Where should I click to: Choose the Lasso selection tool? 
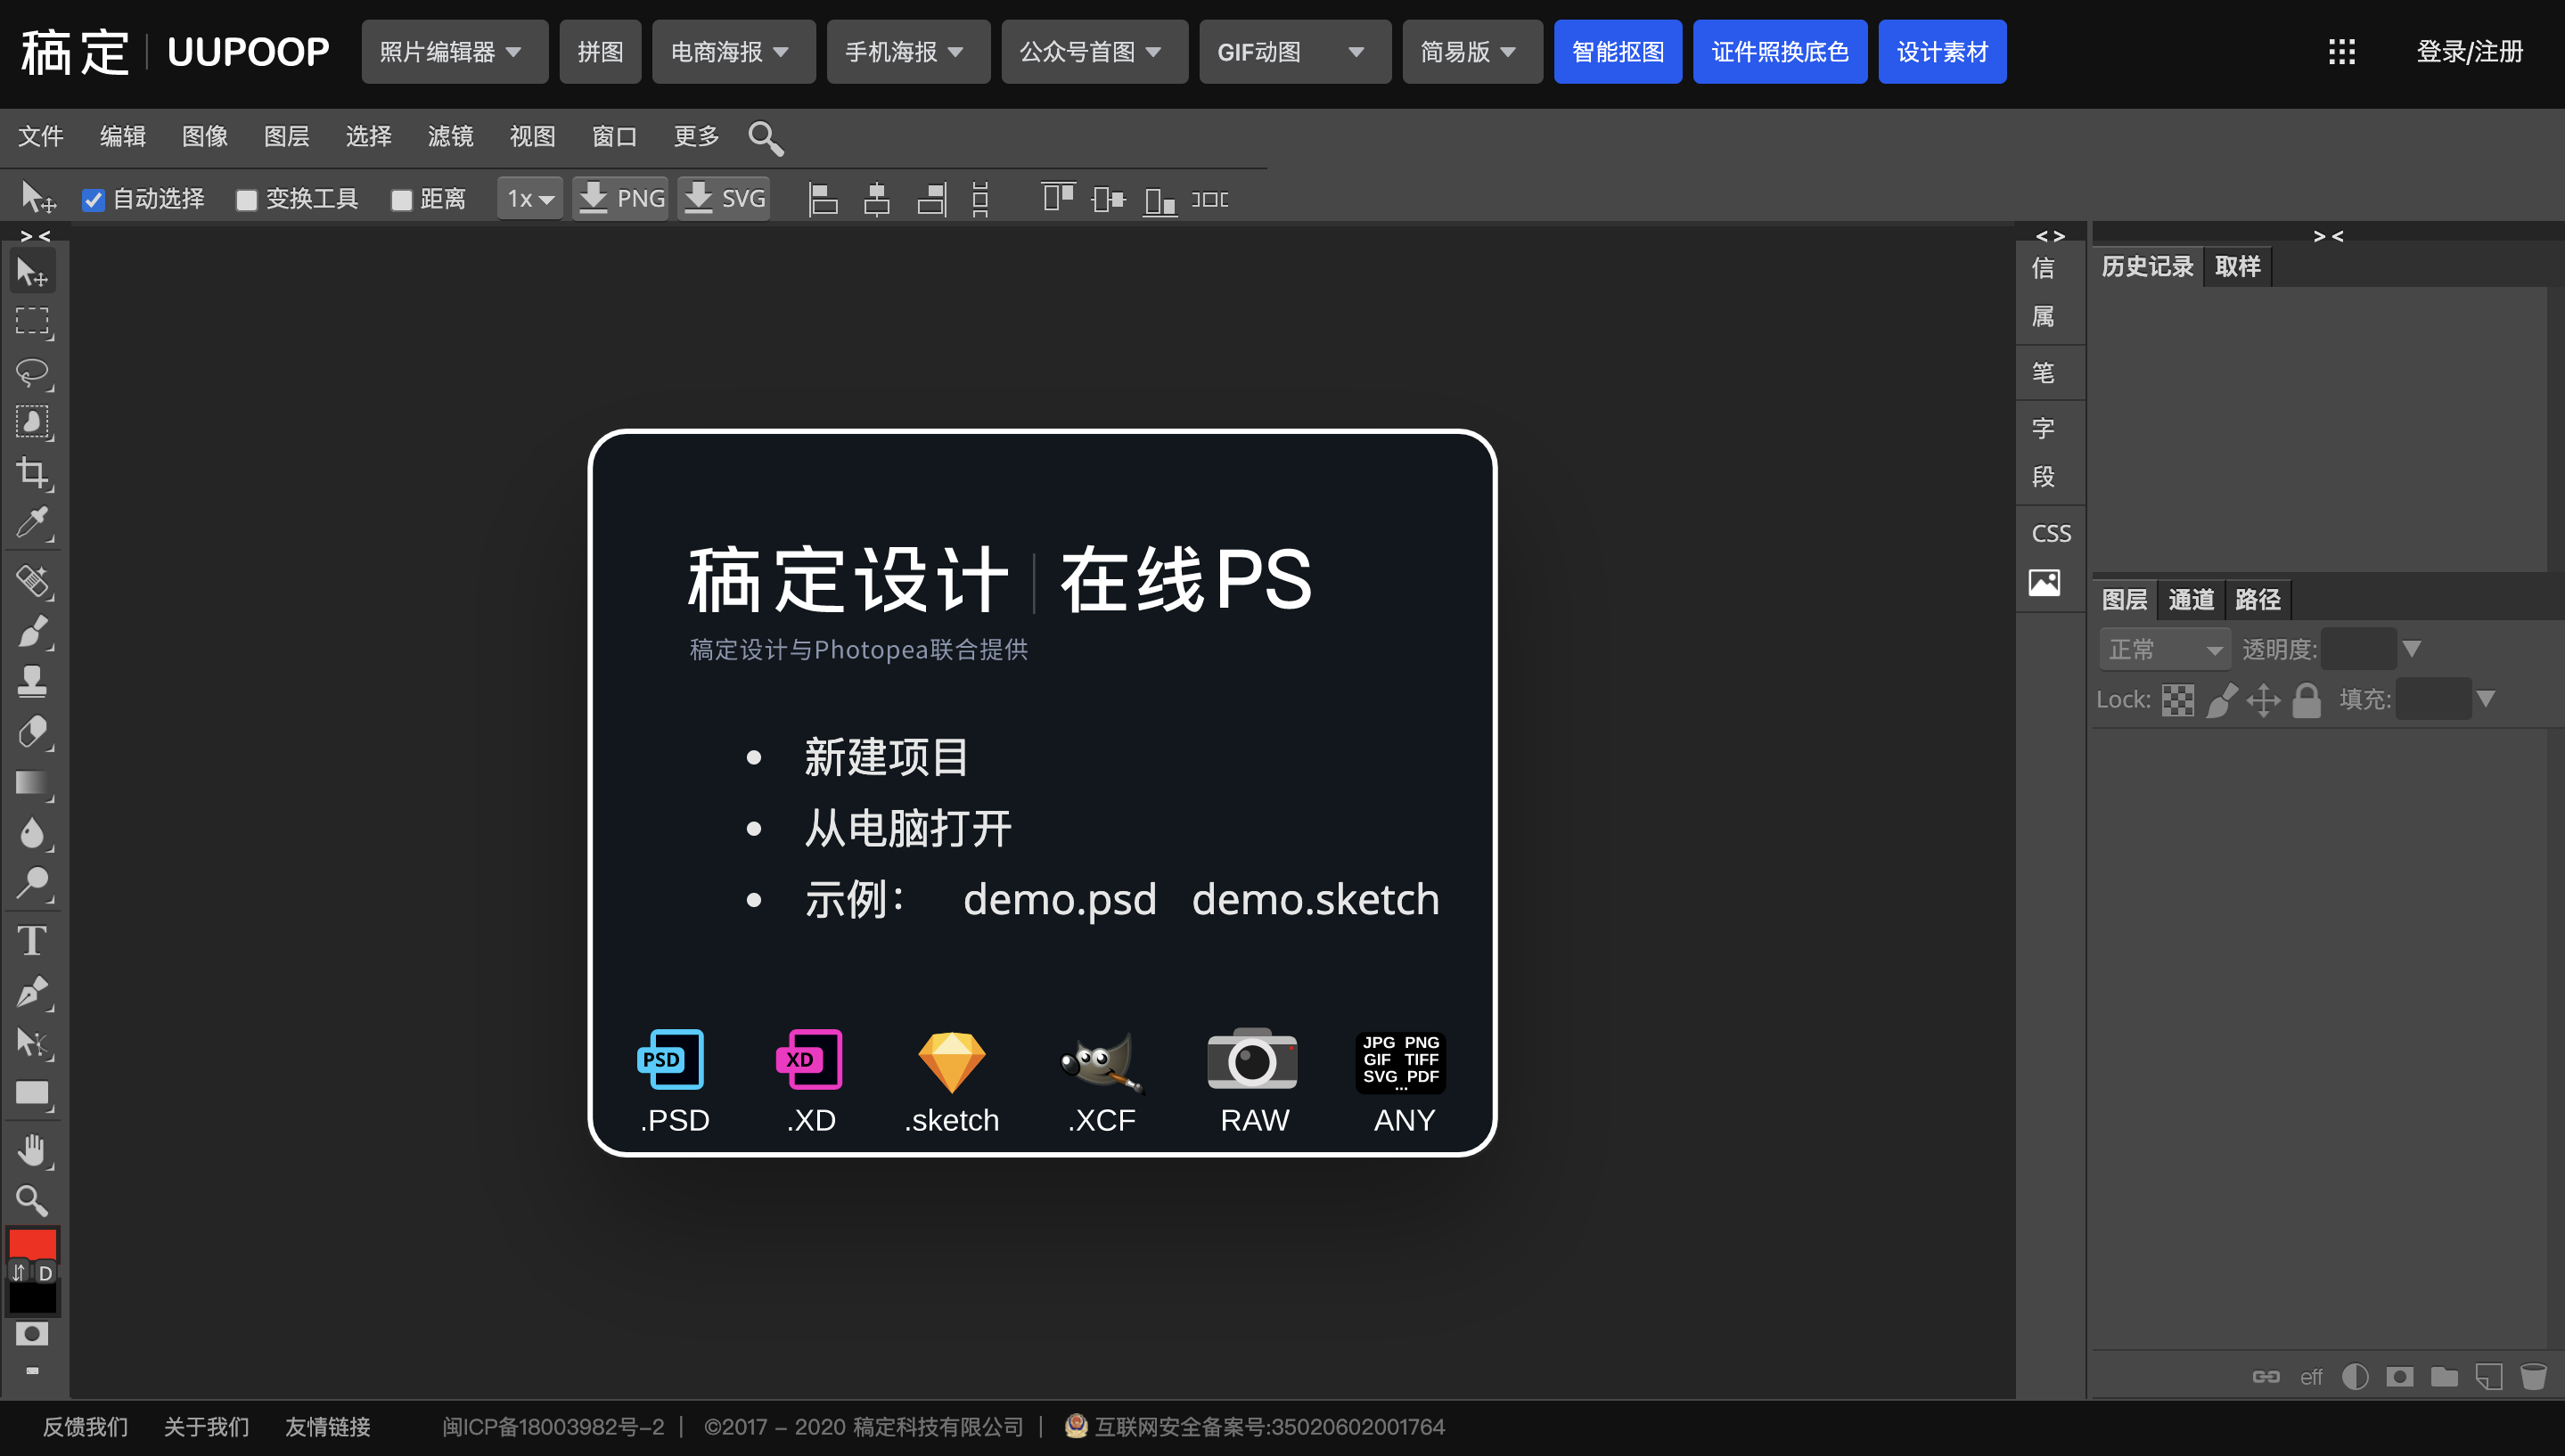(x=32, y=372)
